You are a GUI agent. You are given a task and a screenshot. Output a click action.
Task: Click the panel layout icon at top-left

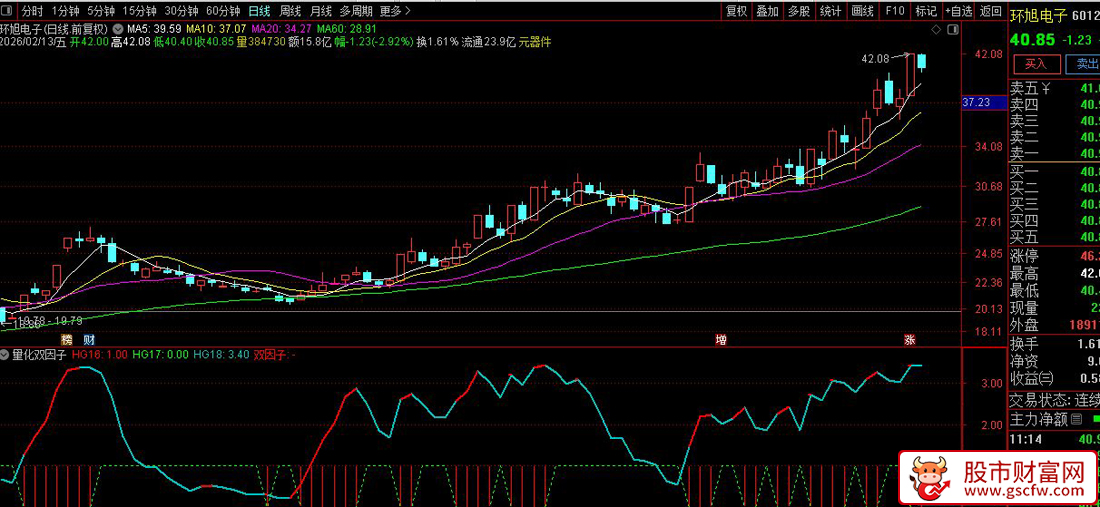pyautogui.click(x=10, y=11)
